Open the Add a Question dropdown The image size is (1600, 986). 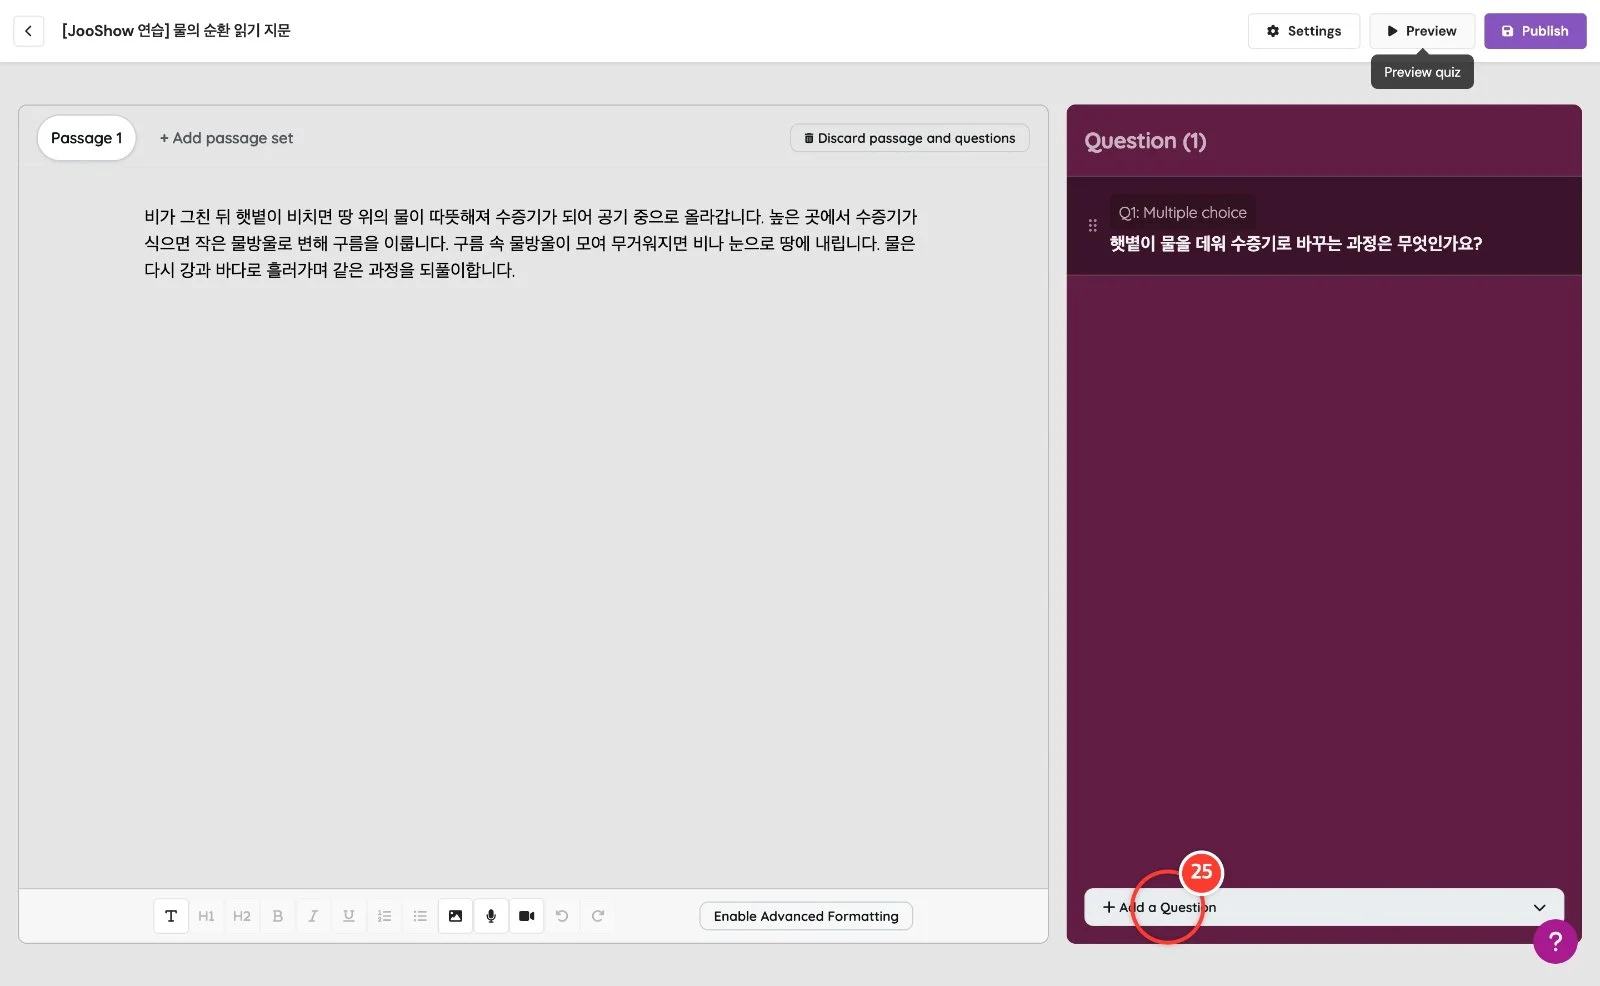pos(1324,908)
